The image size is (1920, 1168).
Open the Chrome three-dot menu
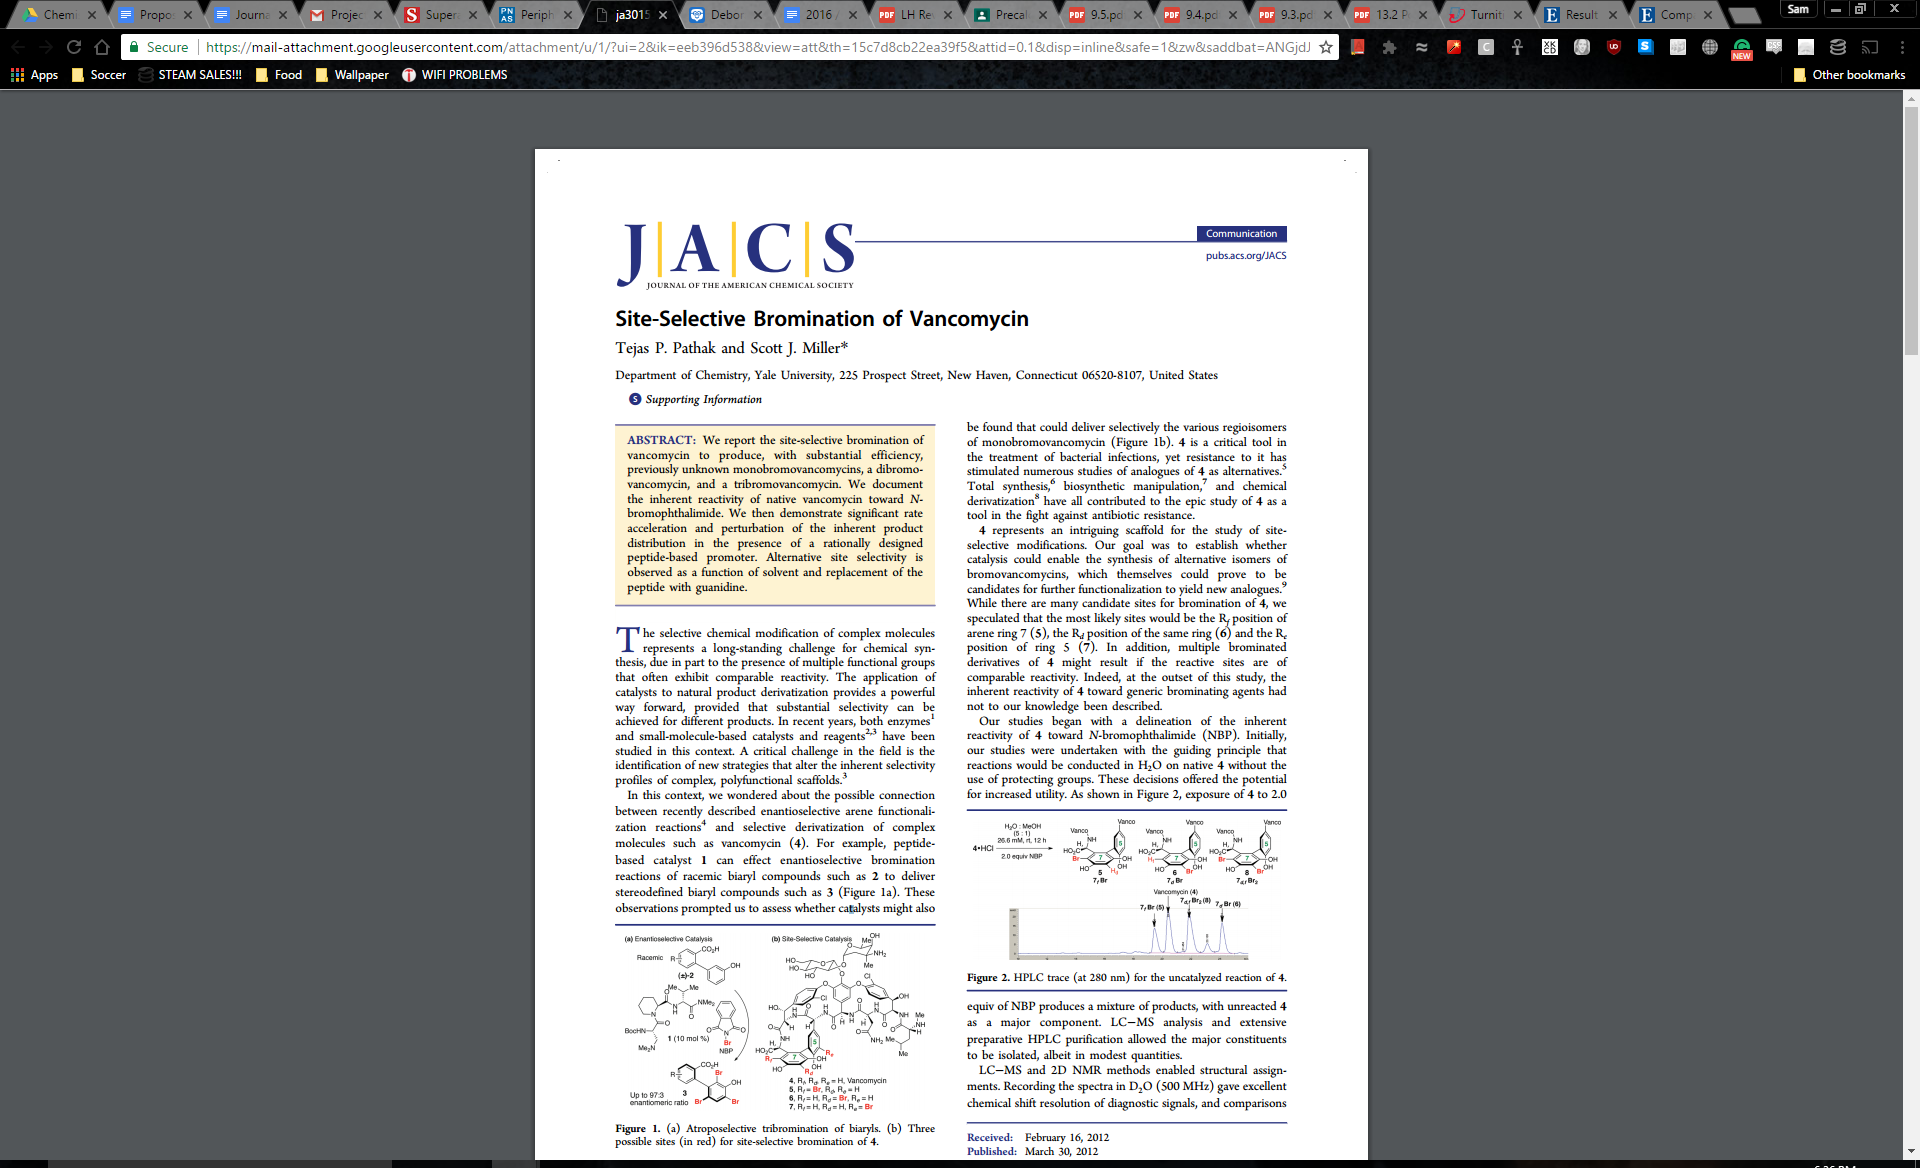[1901, 47]
